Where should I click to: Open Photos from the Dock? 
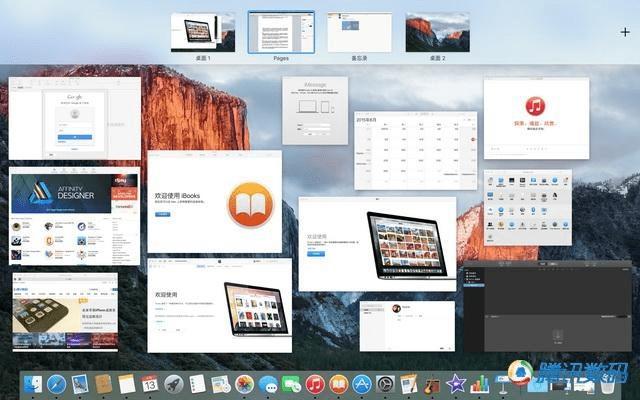(x=244, y=384)
